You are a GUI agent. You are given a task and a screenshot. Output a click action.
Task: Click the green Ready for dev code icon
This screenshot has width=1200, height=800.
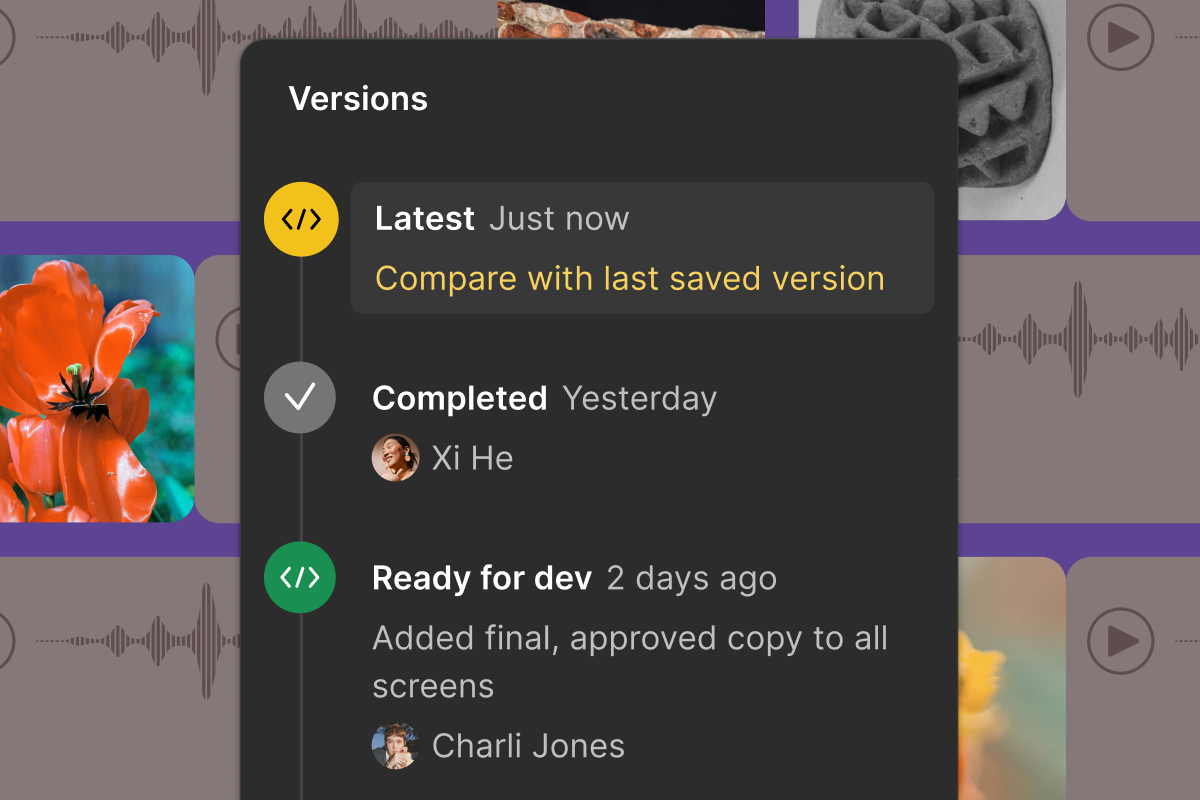300,577
